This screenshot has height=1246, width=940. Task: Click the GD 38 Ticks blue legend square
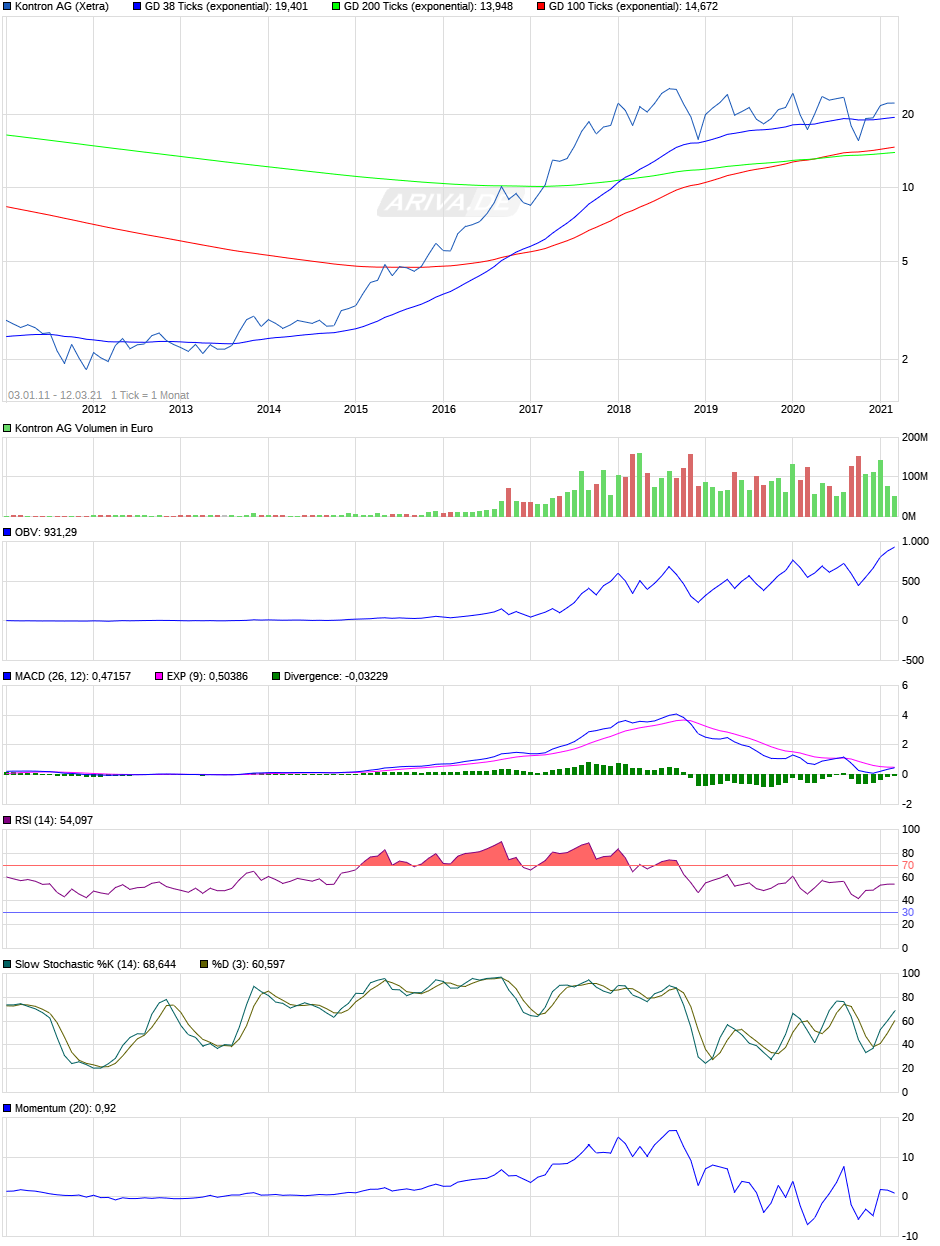(137, 6)
